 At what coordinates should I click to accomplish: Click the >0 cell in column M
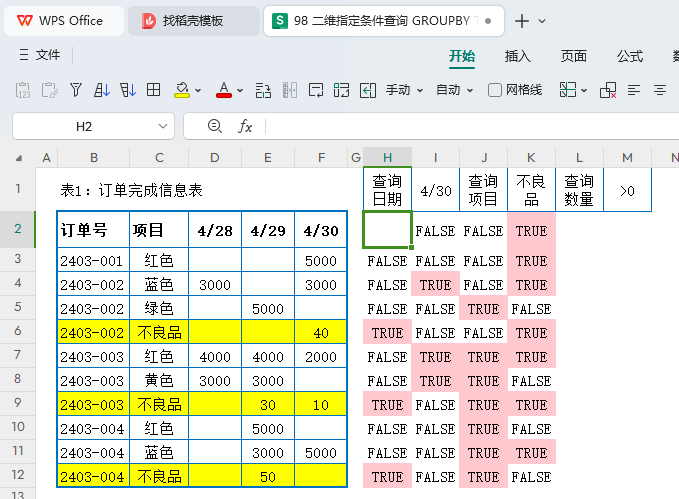[627, 190]
